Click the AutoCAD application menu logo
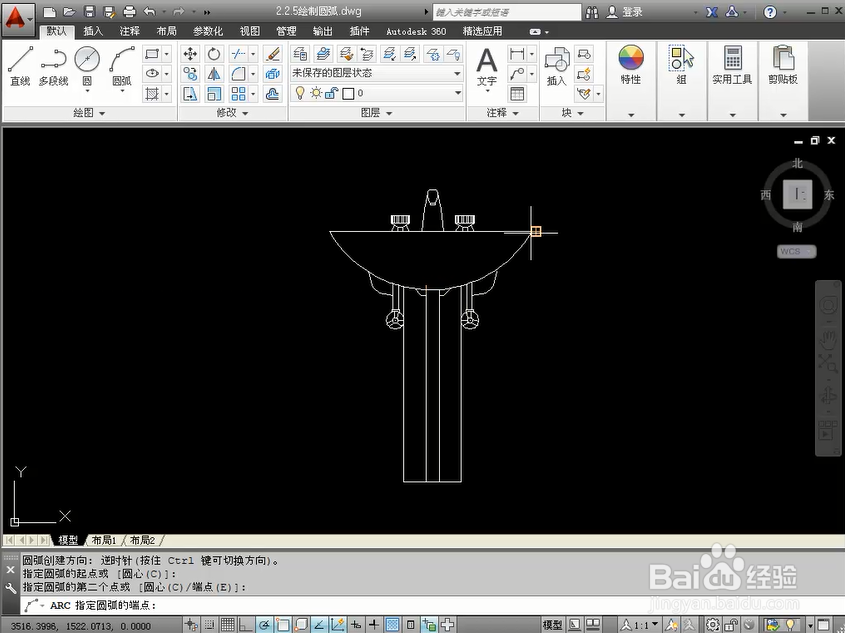 [x=16, y=19]
